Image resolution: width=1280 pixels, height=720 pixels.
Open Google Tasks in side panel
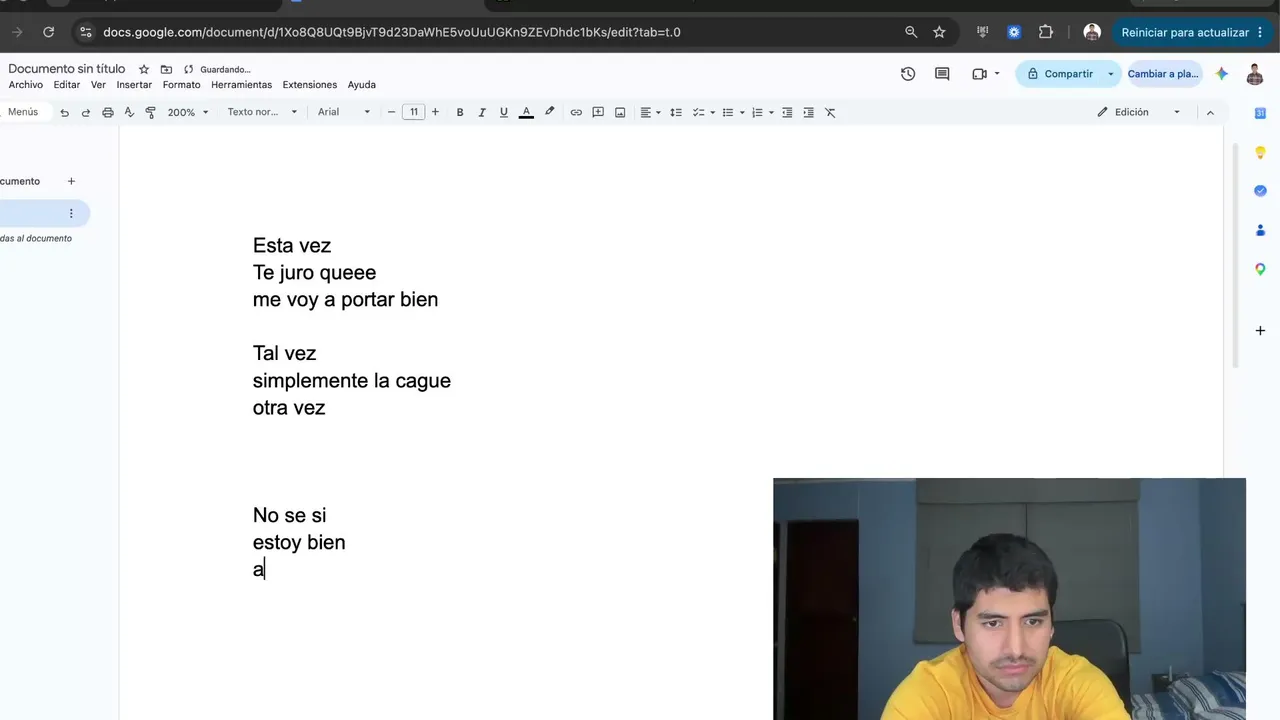(1260, 191)
